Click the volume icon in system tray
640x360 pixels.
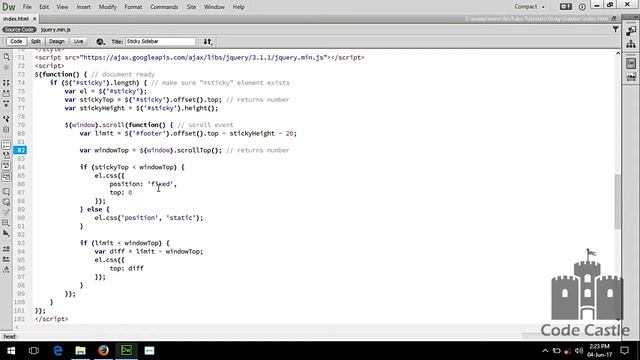[x=578, y=351]
